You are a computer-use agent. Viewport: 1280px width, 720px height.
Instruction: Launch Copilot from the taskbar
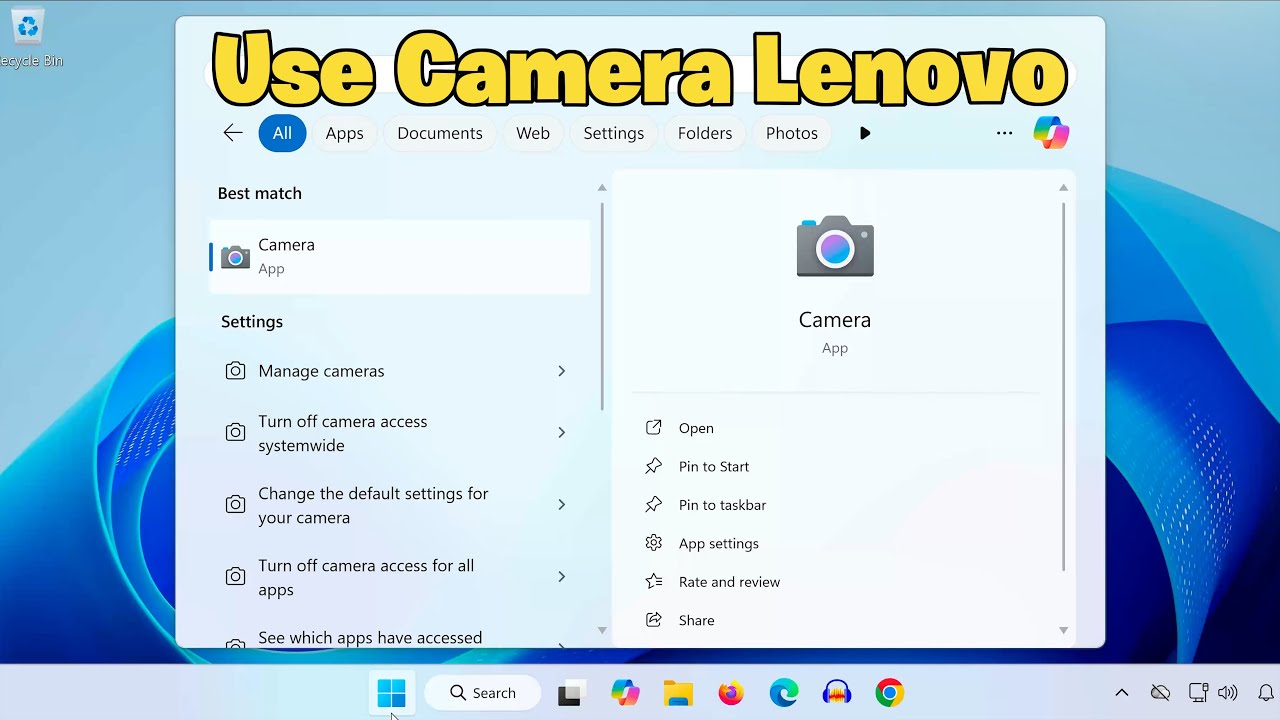tap(625, 692)
